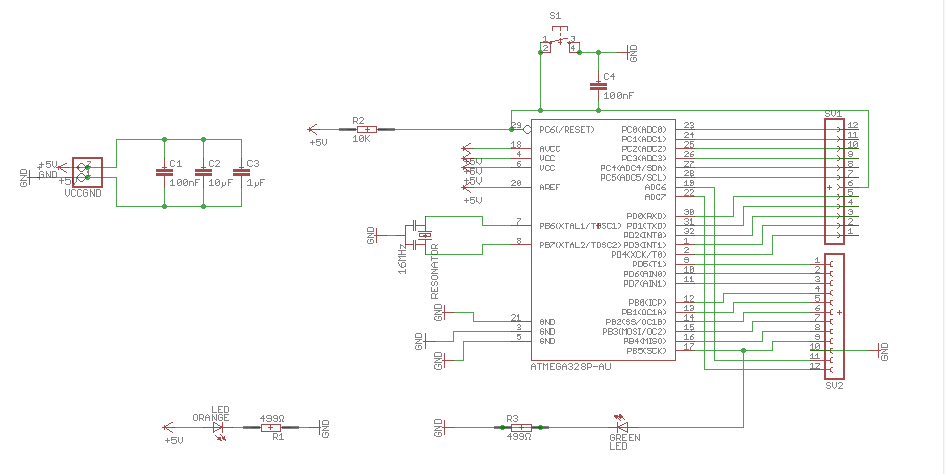Select the PD4(XCK/T0) pin label
The width and height of the screenshot is (945, 474).
point(639,254)
